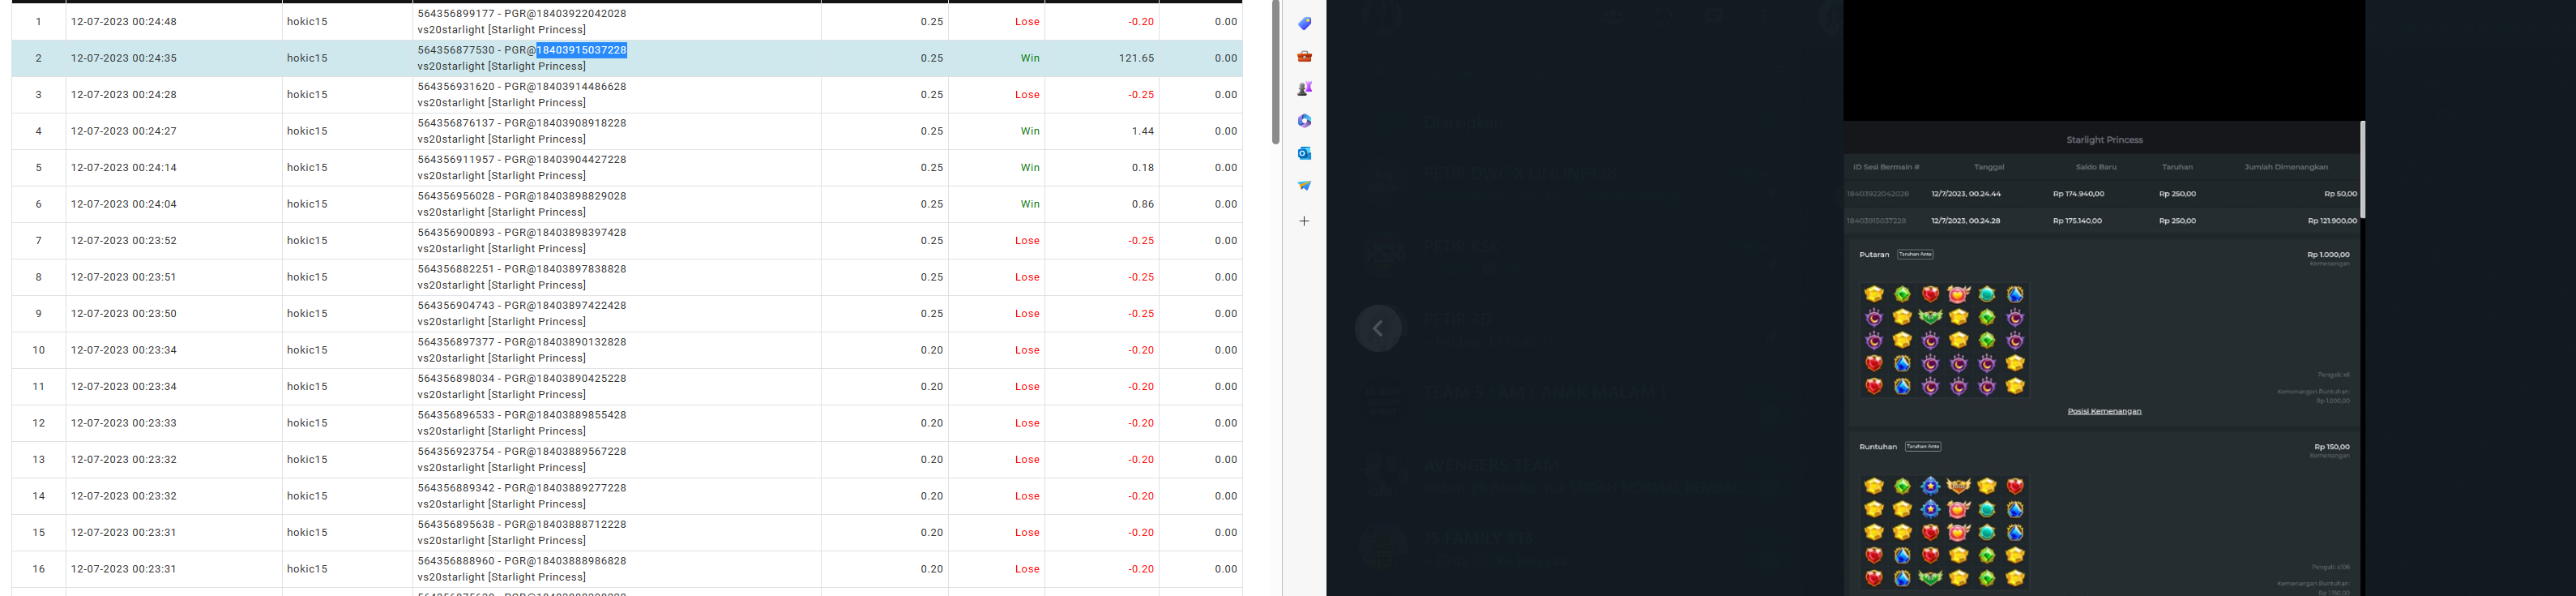
Task: Click the Jumlah Dimenangkan column header
Action: click(2286, 167)
